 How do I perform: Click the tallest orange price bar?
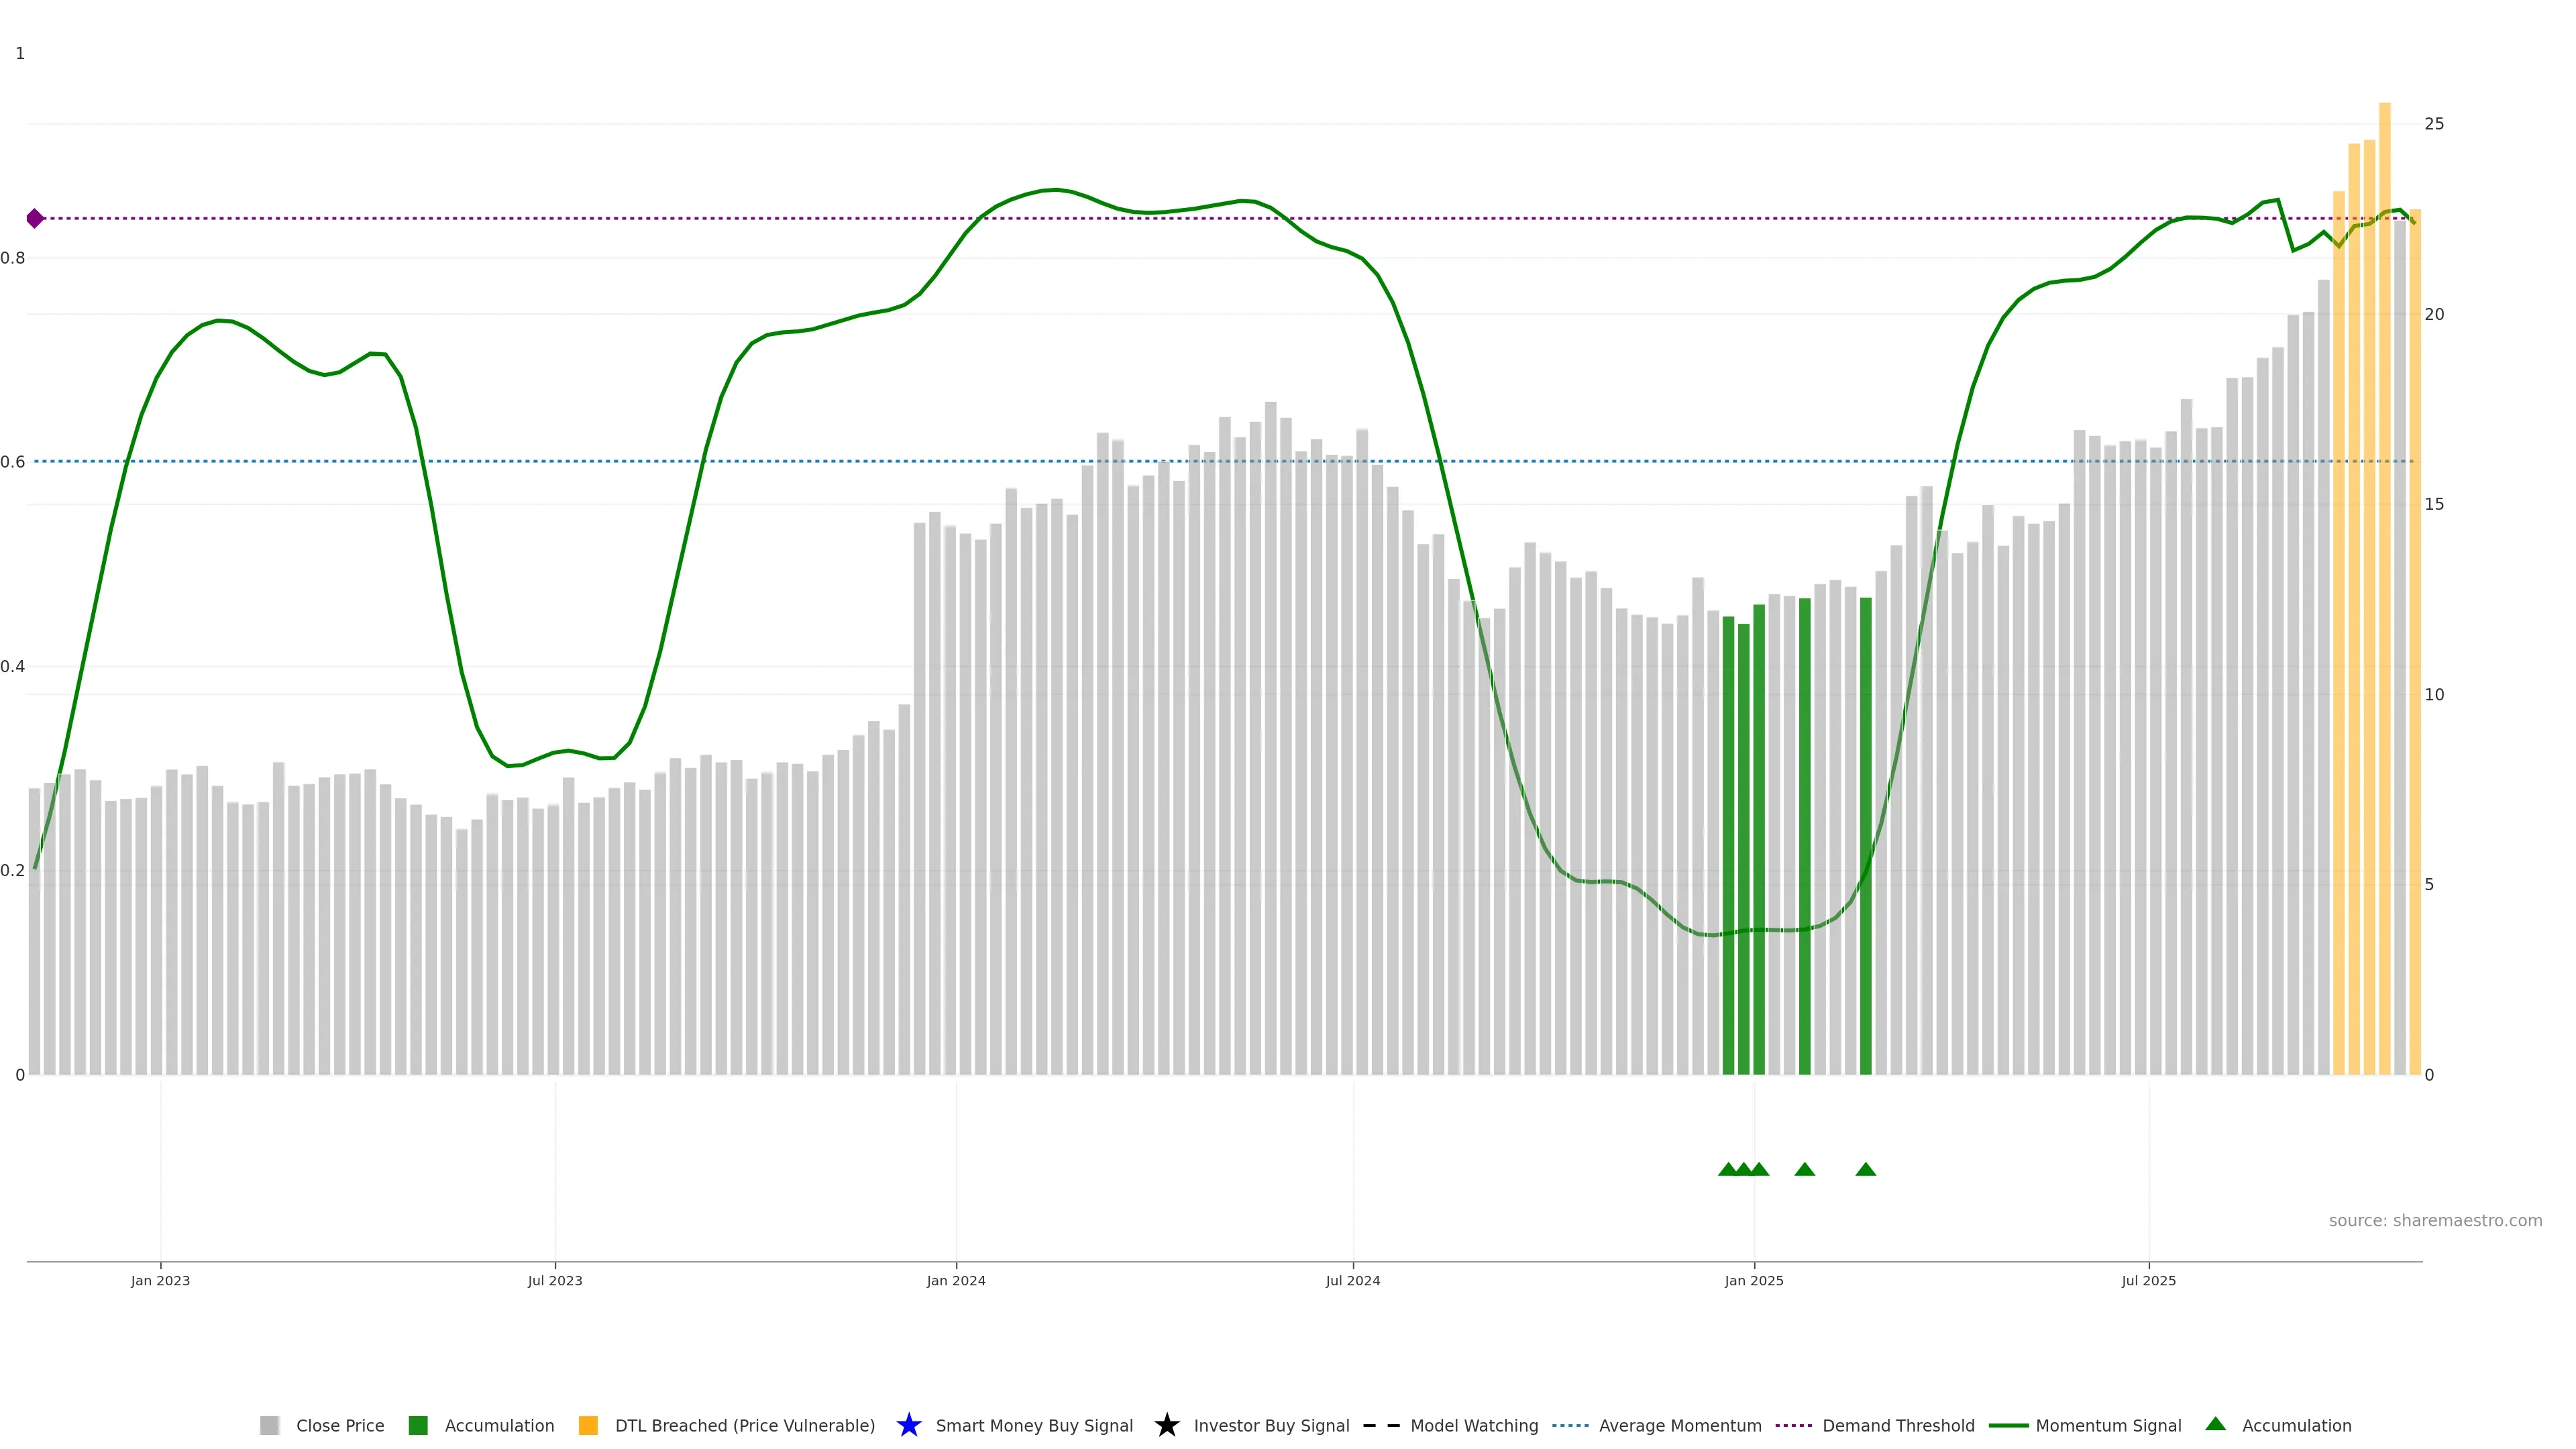click(2384, 600)
